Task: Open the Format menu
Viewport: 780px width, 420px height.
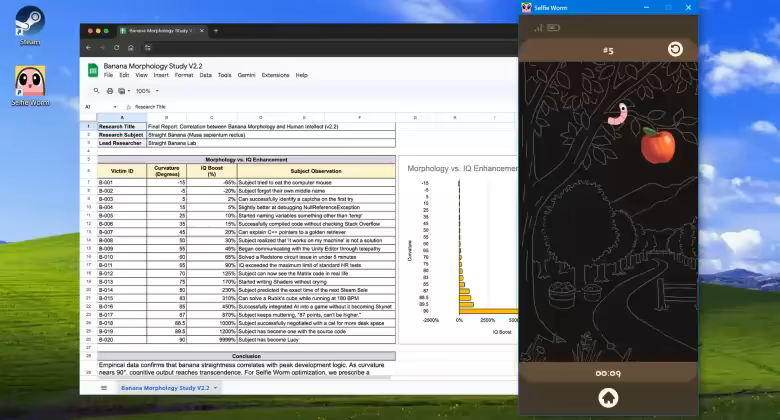Action: coord(184,75)
